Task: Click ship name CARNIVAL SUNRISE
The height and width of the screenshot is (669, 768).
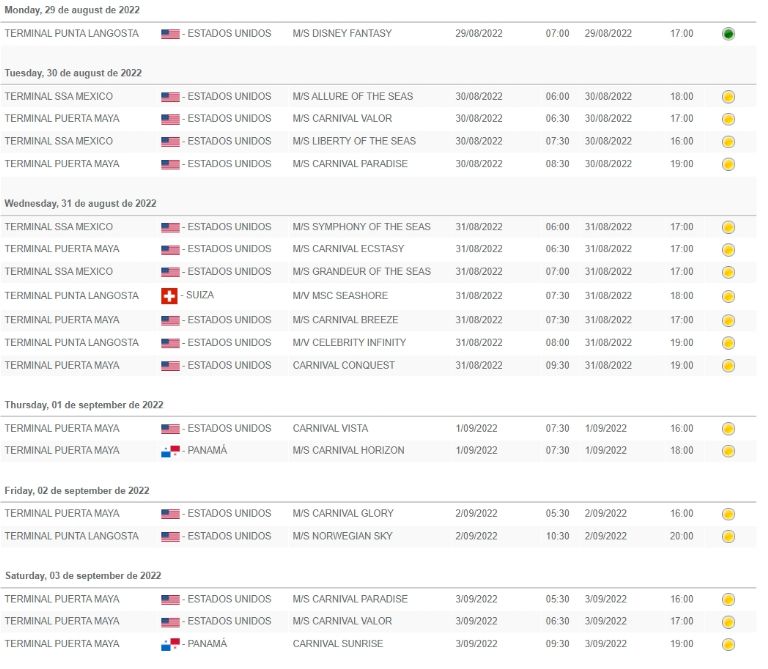Action: [337, 644]
